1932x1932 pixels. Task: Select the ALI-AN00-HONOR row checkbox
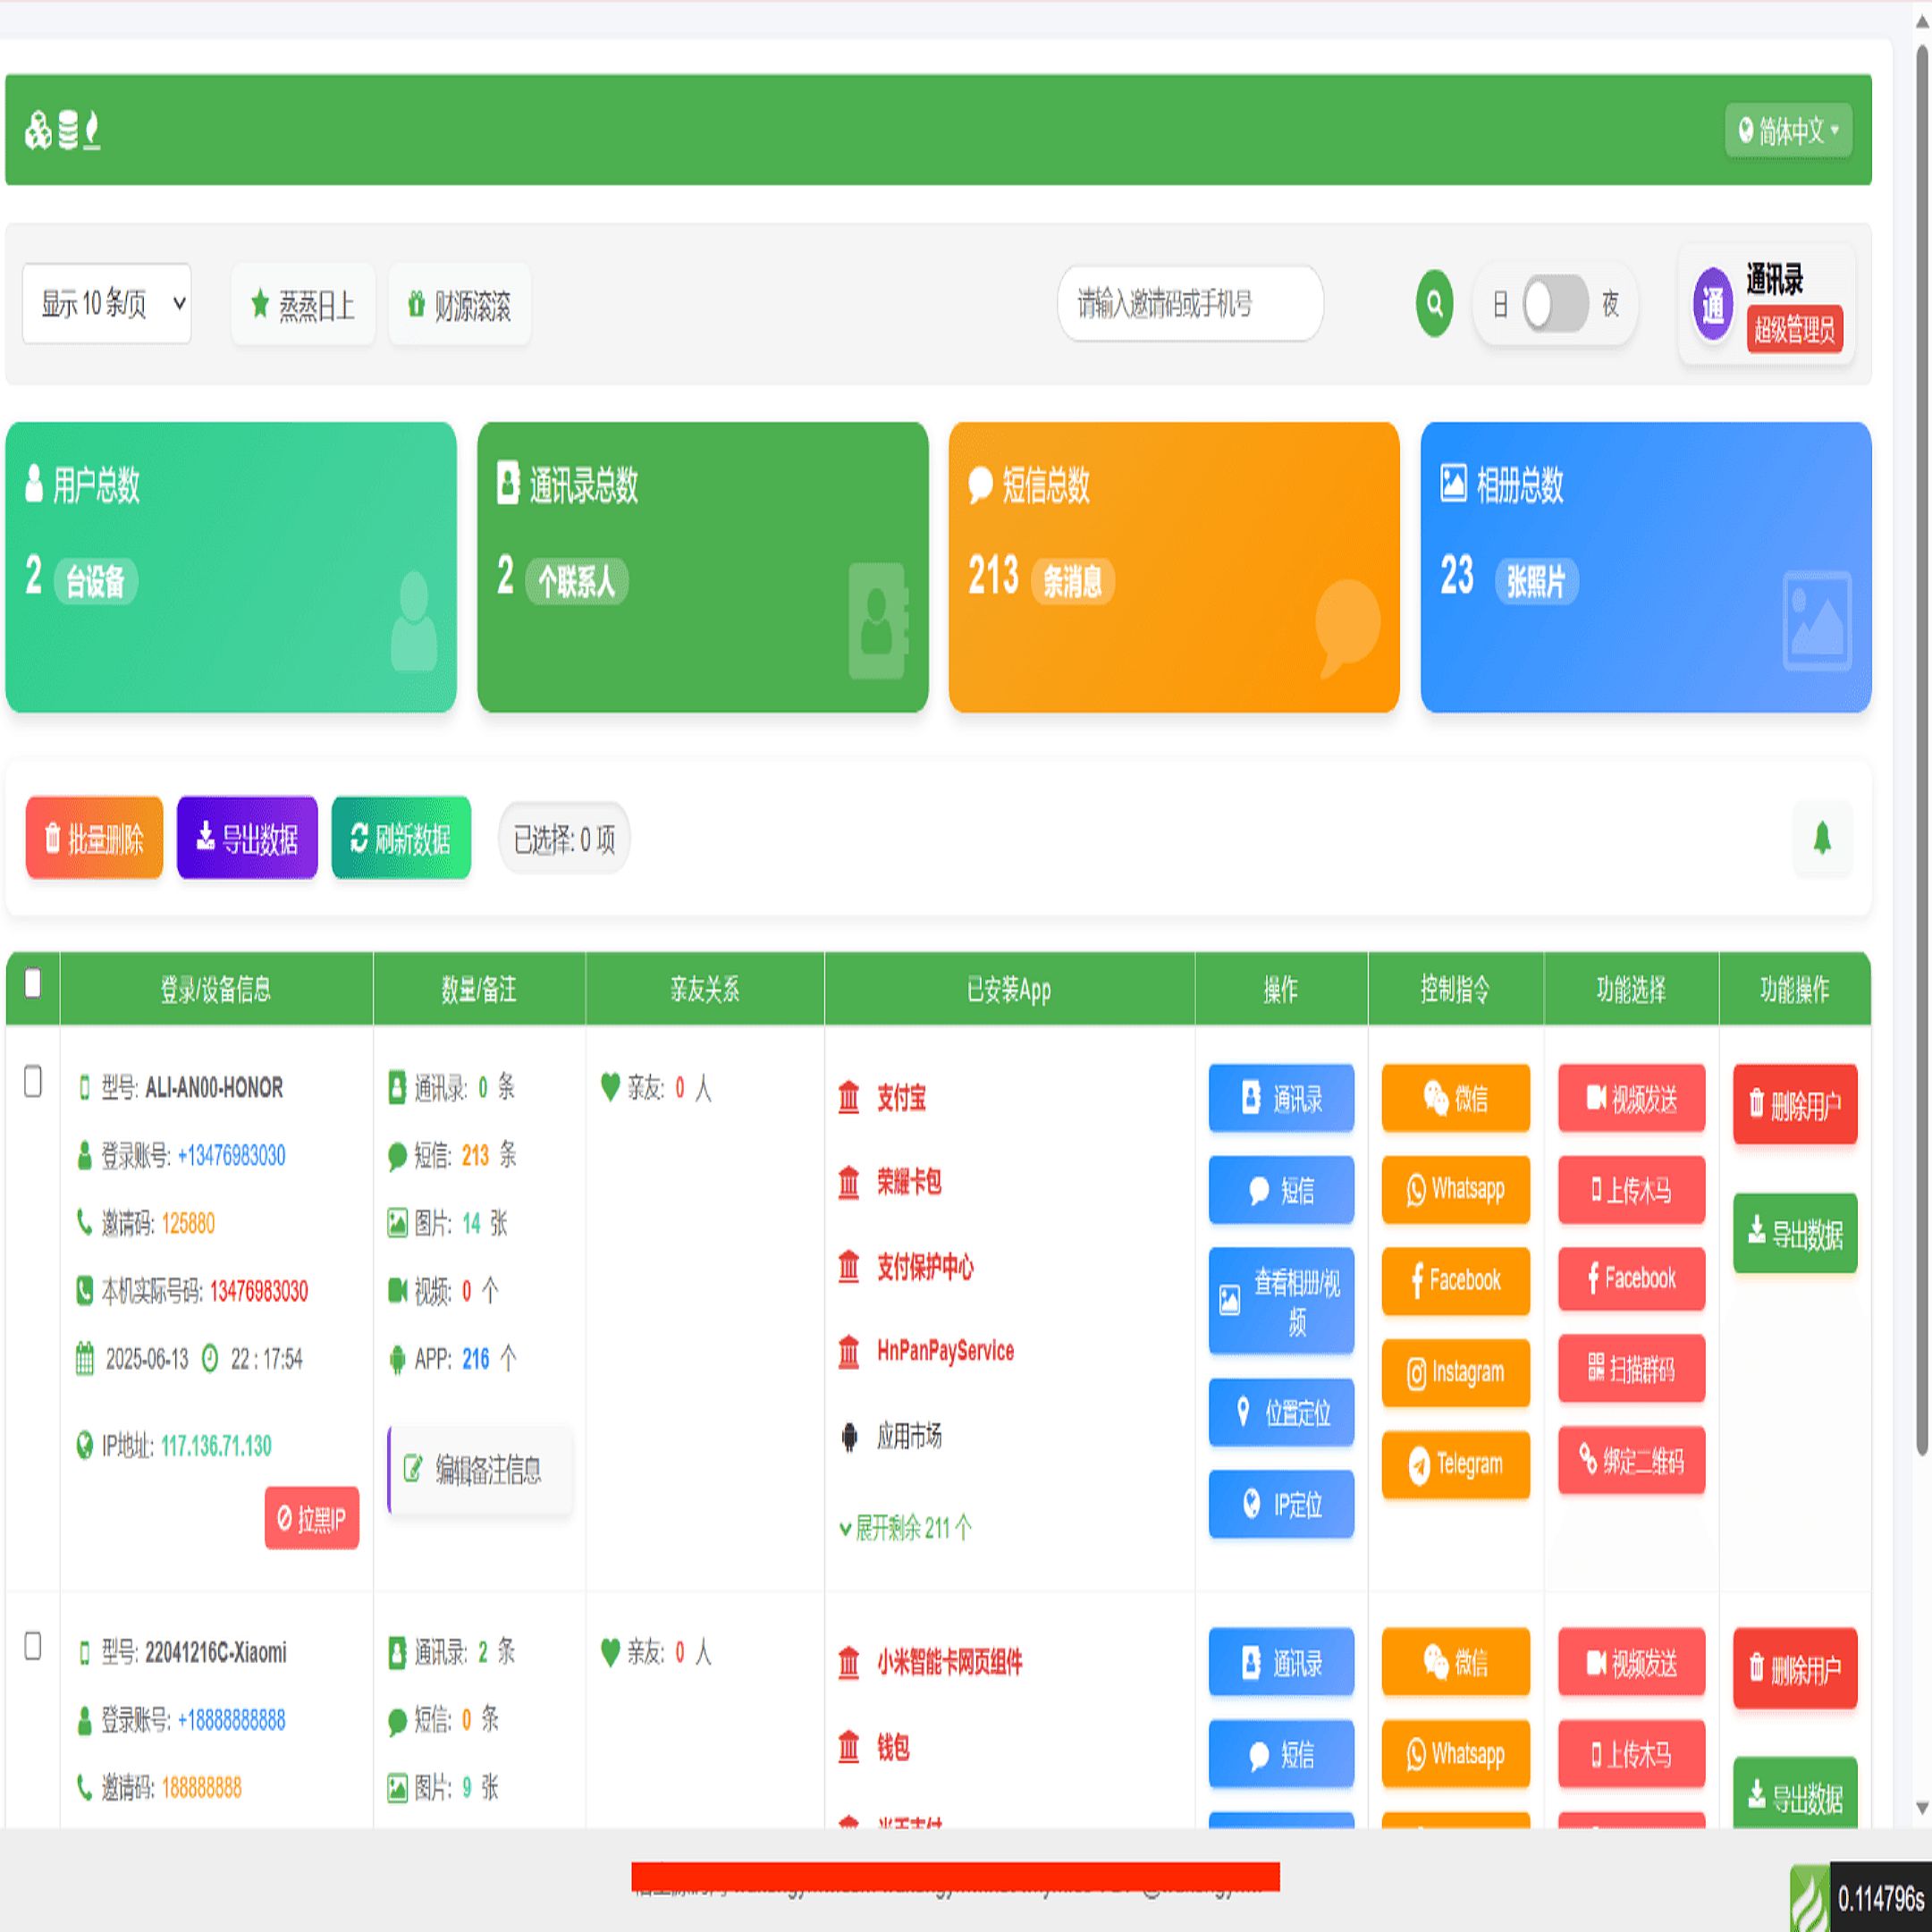coord(33,1080)
